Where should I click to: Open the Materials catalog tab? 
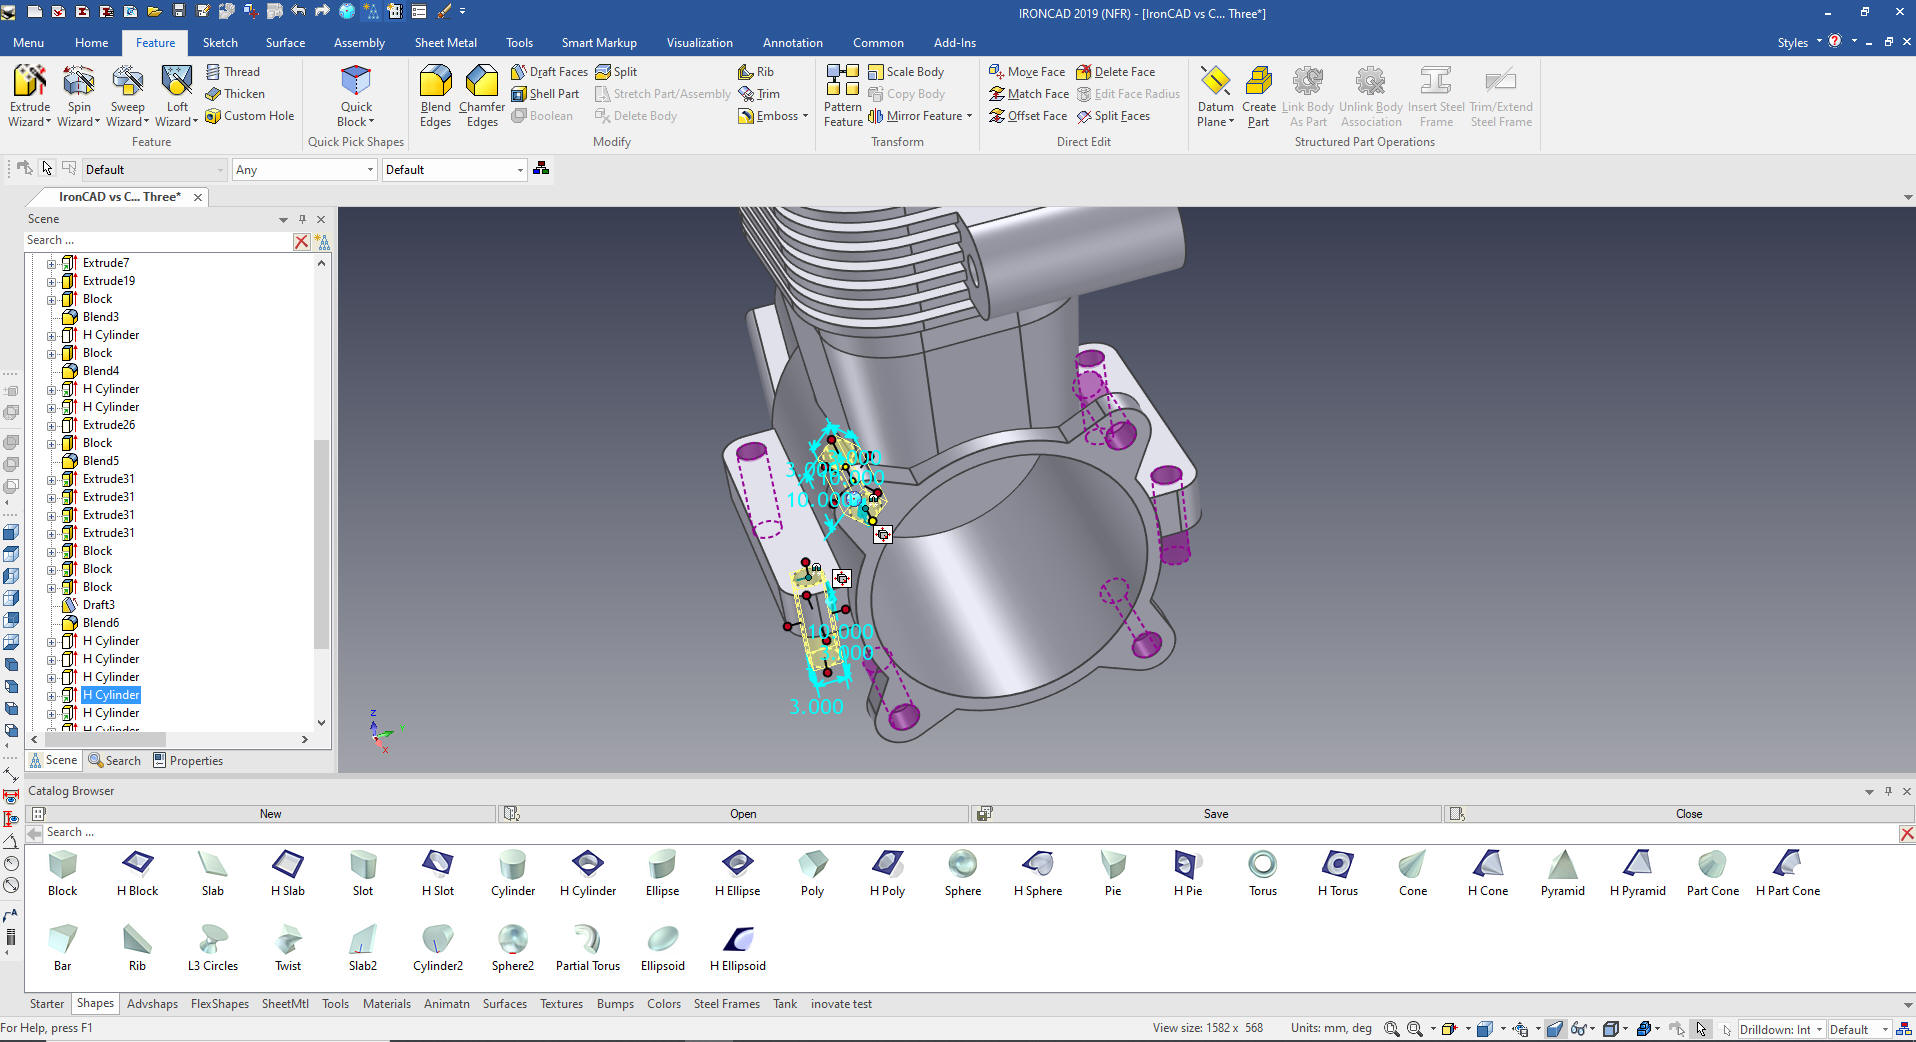pyautogui.click(x=386, y=1004)
